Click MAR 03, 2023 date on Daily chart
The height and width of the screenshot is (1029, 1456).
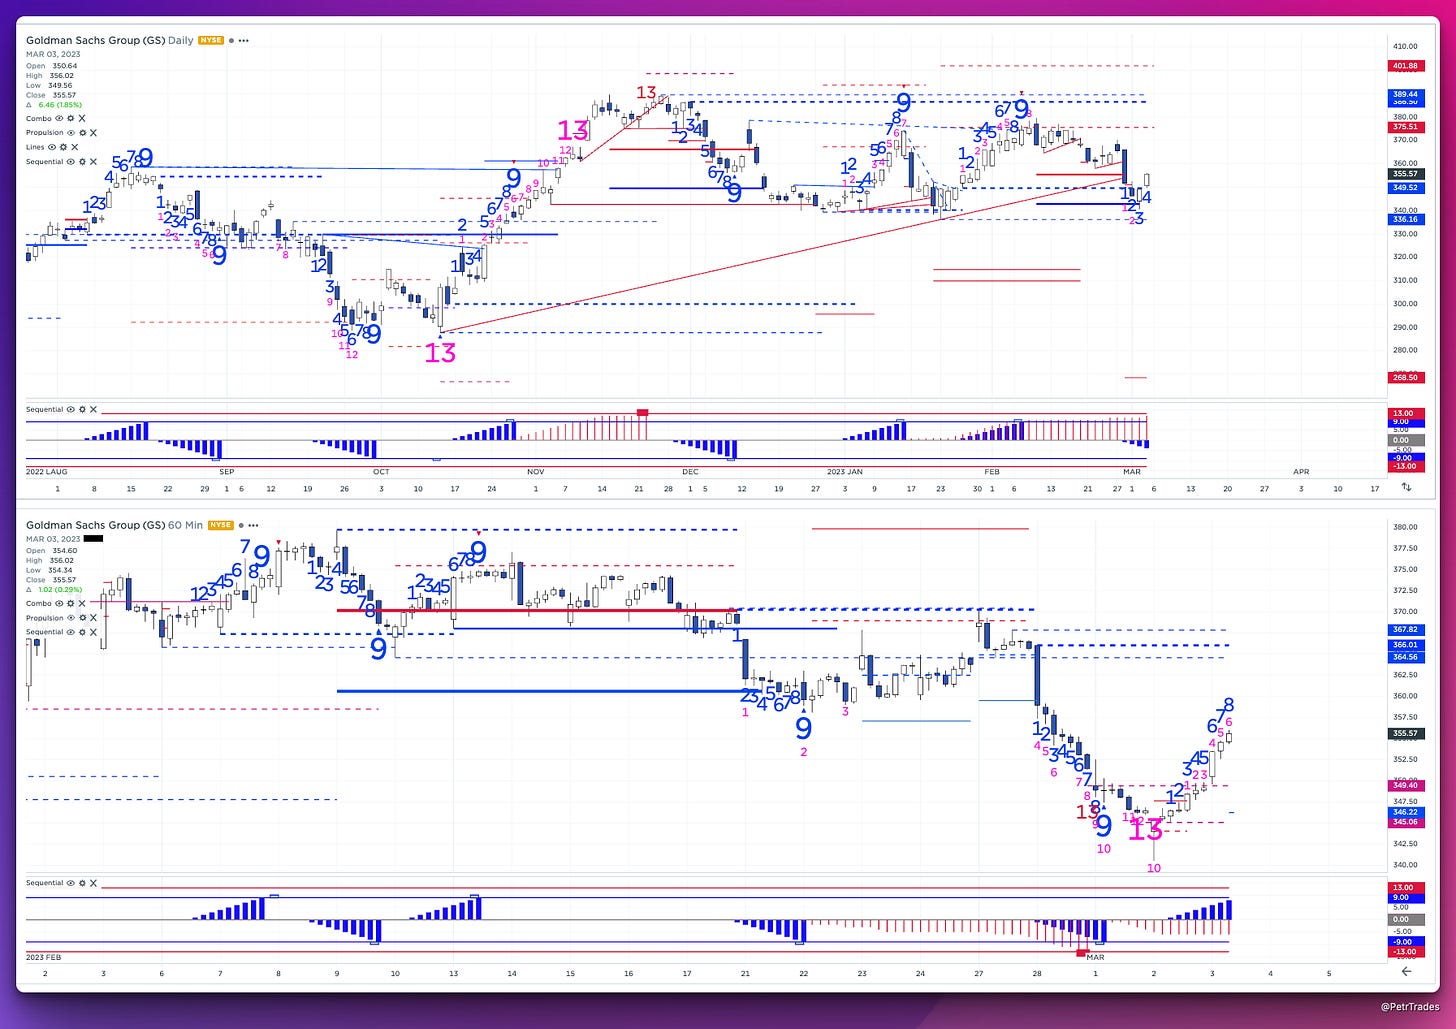click(x=53, y=54)
